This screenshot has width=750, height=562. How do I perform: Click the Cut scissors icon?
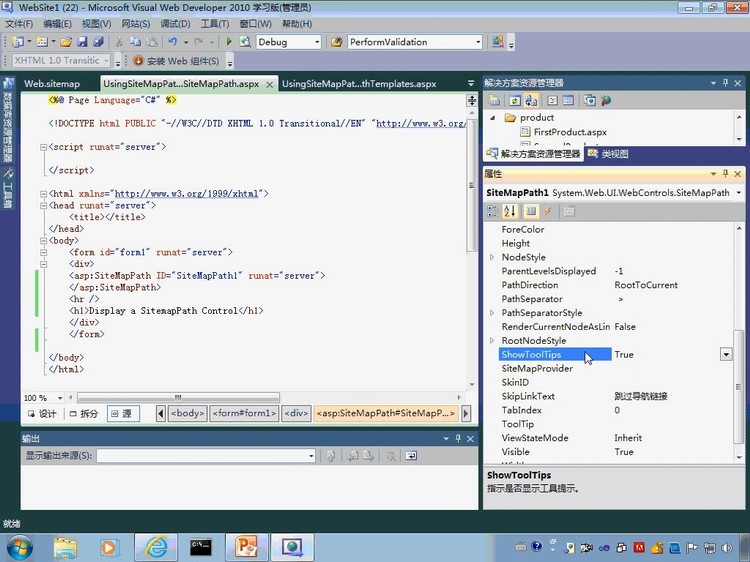(119, 42)
